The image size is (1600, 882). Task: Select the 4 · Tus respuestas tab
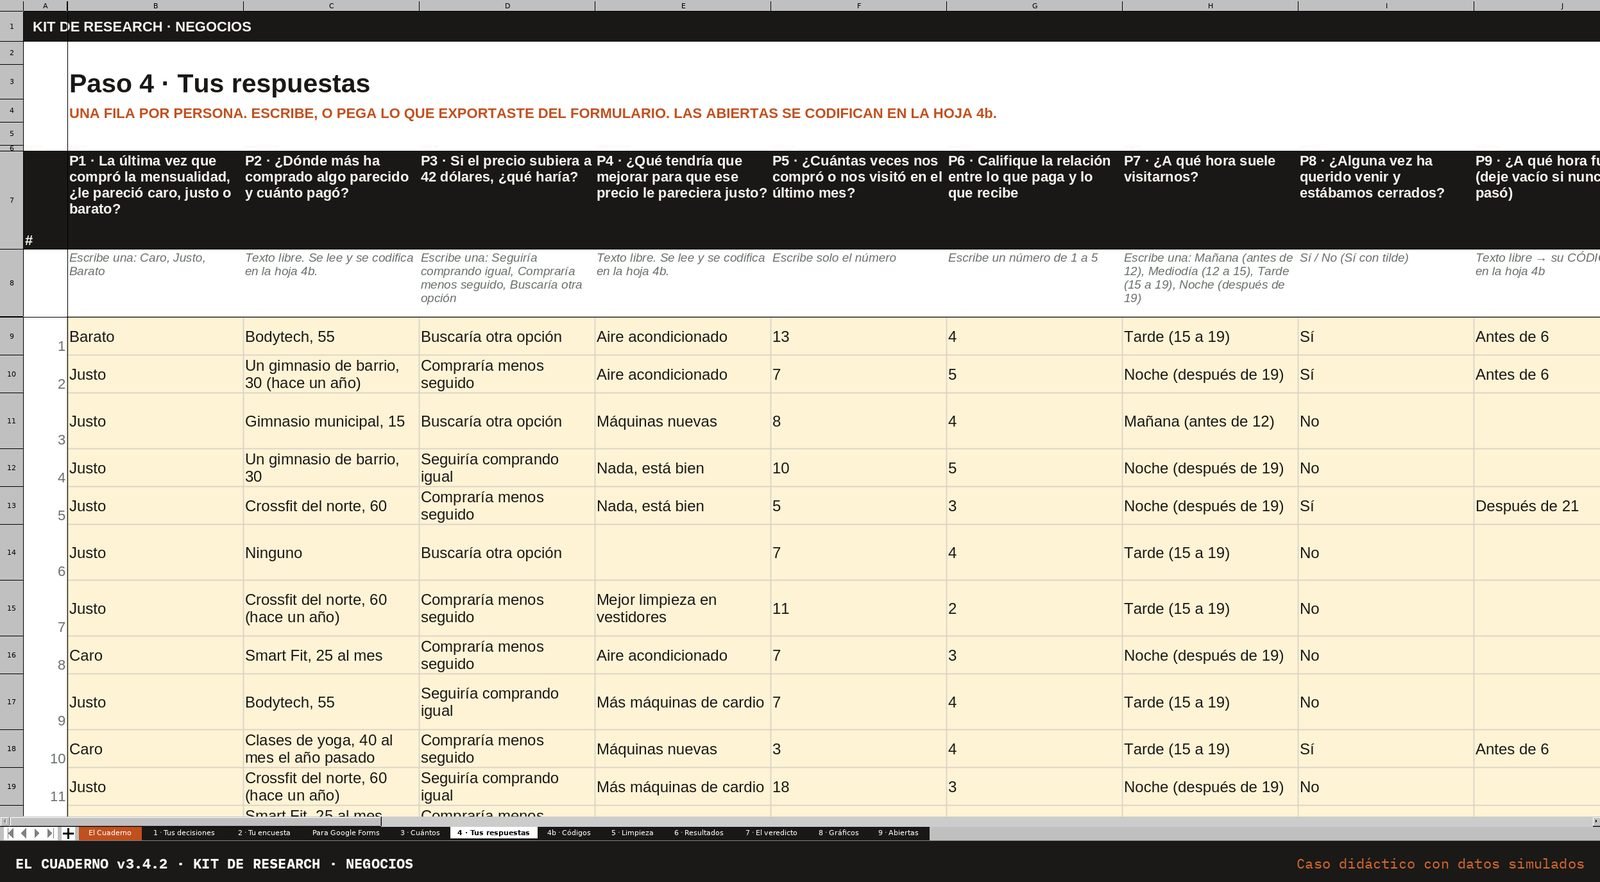click(494, 833)
